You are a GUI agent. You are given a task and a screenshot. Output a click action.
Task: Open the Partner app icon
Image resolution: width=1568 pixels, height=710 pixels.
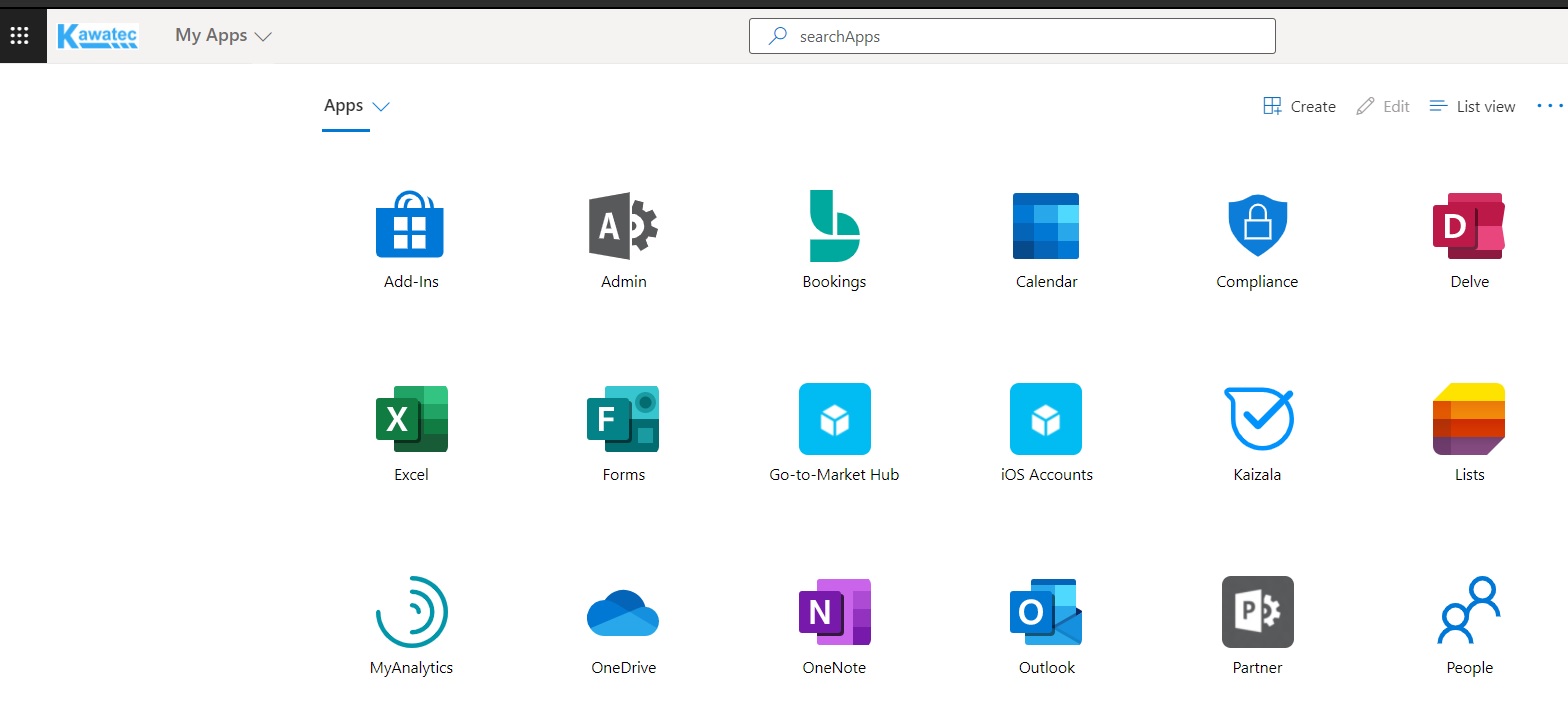(x=1258, y=612)
